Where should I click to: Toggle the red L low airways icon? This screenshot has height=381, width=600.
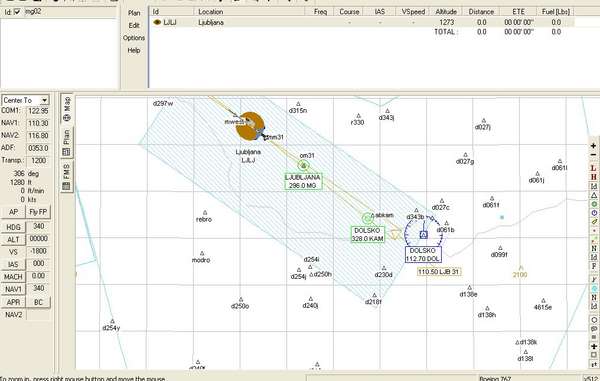593,168
